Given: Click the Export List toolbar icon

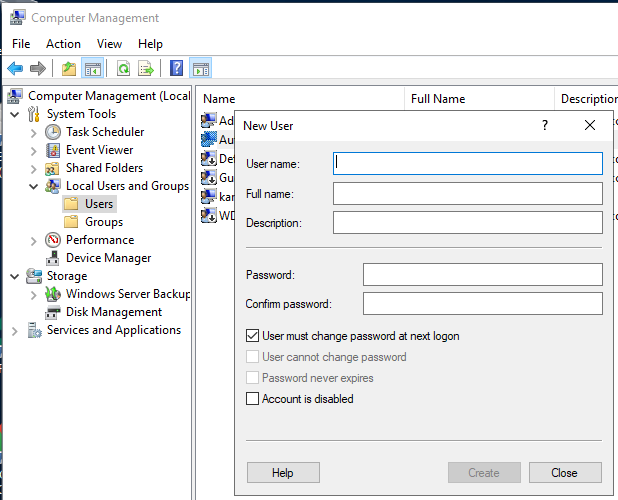Looking at the screenshot, I should (x=146, y=69).
